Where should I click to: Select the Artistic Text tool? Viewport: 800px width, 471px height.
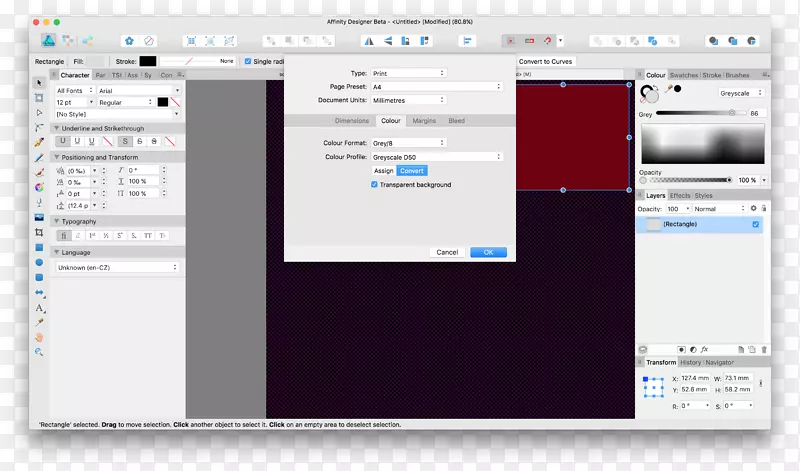coord(39,307)
